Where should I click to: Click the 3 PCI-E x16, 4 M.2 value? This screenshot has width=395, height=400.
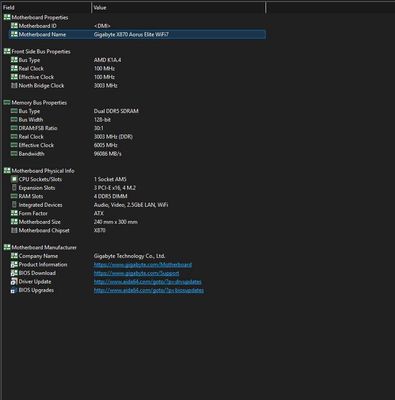115,188
